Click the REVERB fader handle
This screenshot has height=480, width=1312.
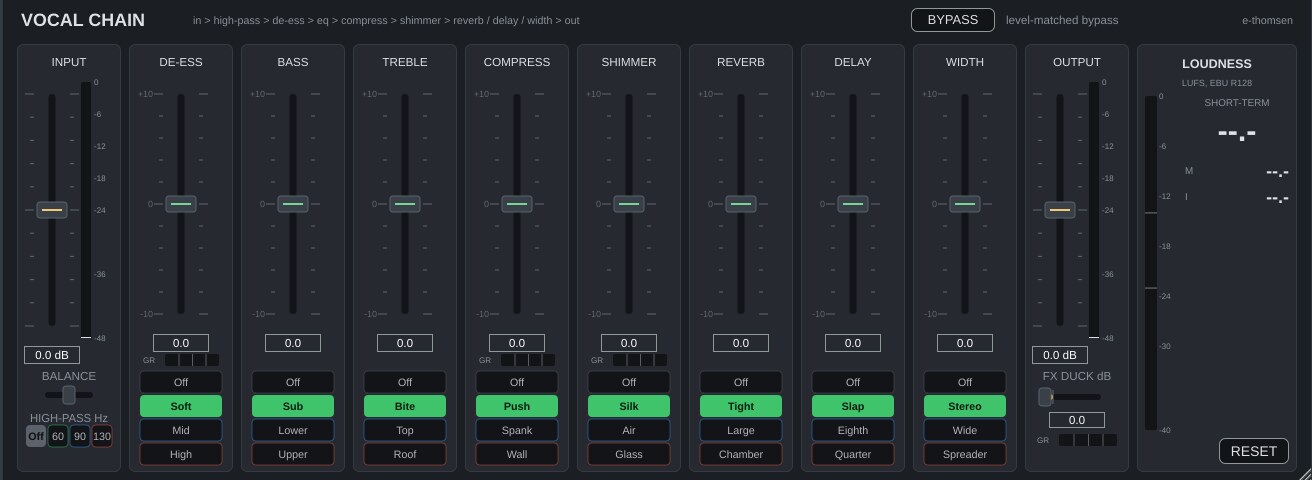point(741,204)
